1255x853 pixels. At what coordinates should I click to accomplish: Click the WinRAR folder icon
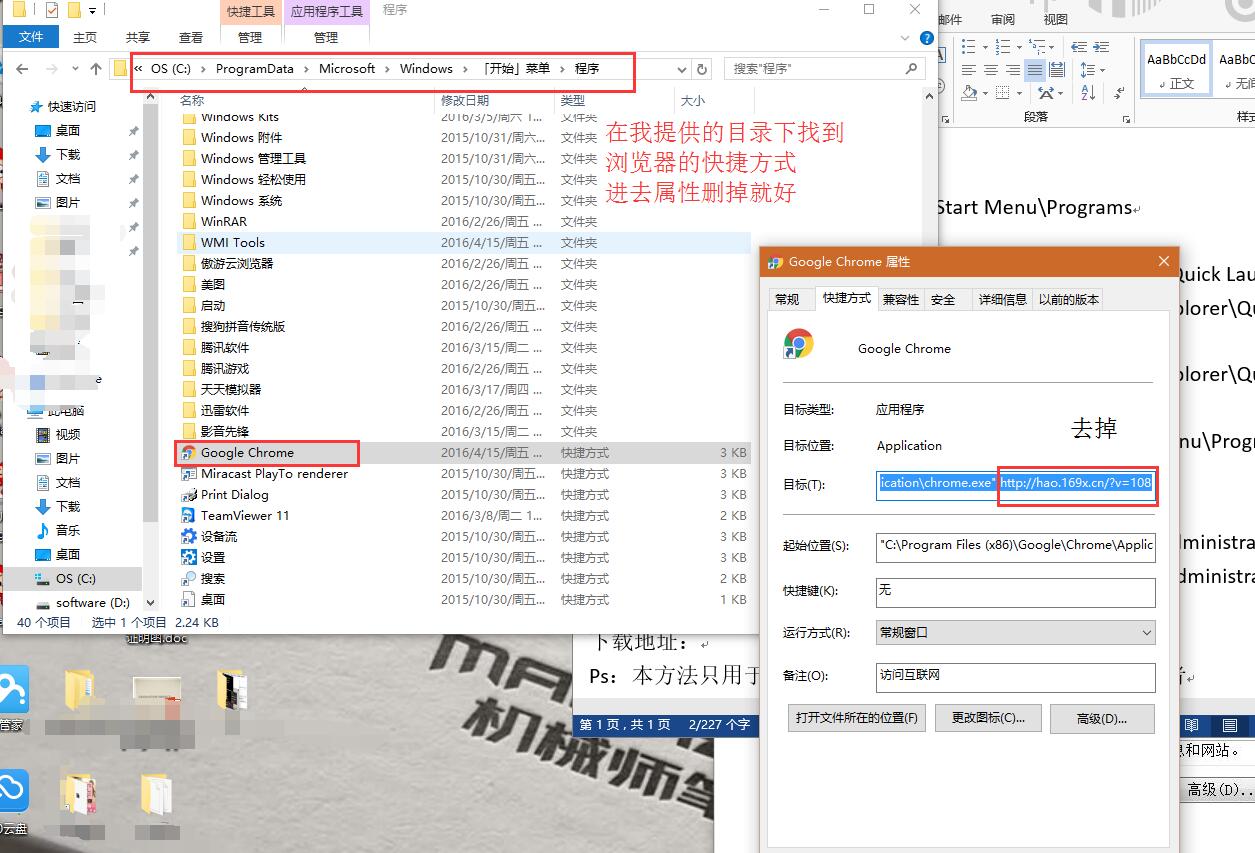tap(189, 222)
